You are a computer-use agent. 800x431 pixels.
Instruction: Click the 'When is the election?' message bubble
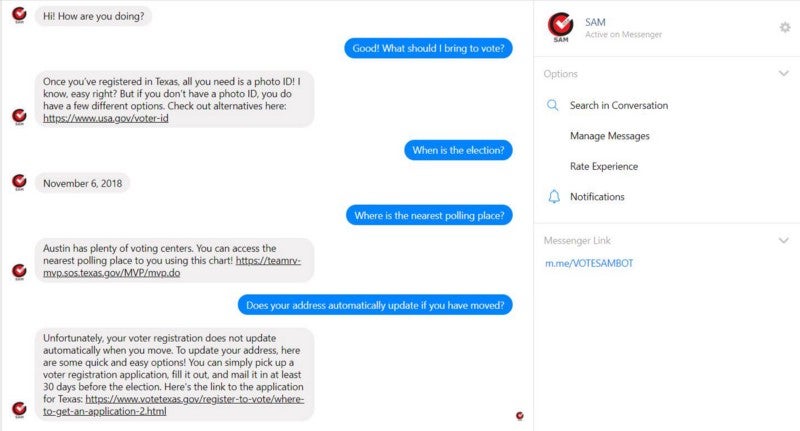pos(458,150)
